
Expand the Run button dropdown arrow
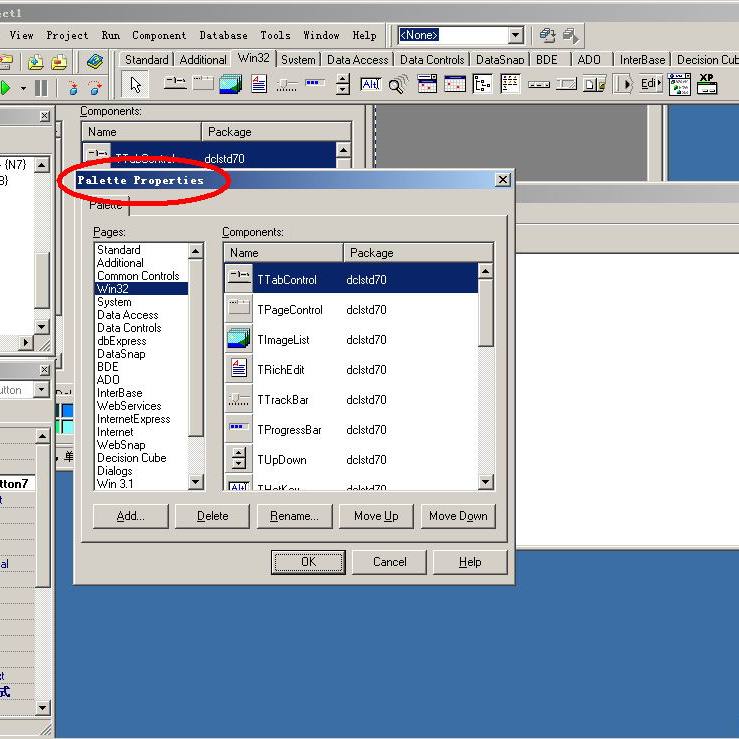pyautogui.click(x=23, y=88)
